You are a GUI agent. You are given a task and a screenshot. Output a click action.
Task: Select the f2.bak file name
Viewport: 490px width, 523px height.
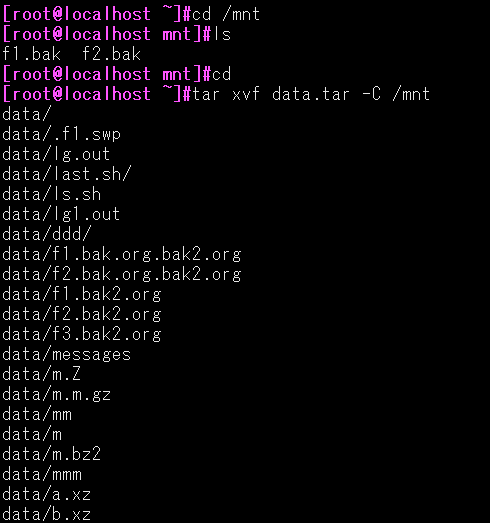coord(111,54)
